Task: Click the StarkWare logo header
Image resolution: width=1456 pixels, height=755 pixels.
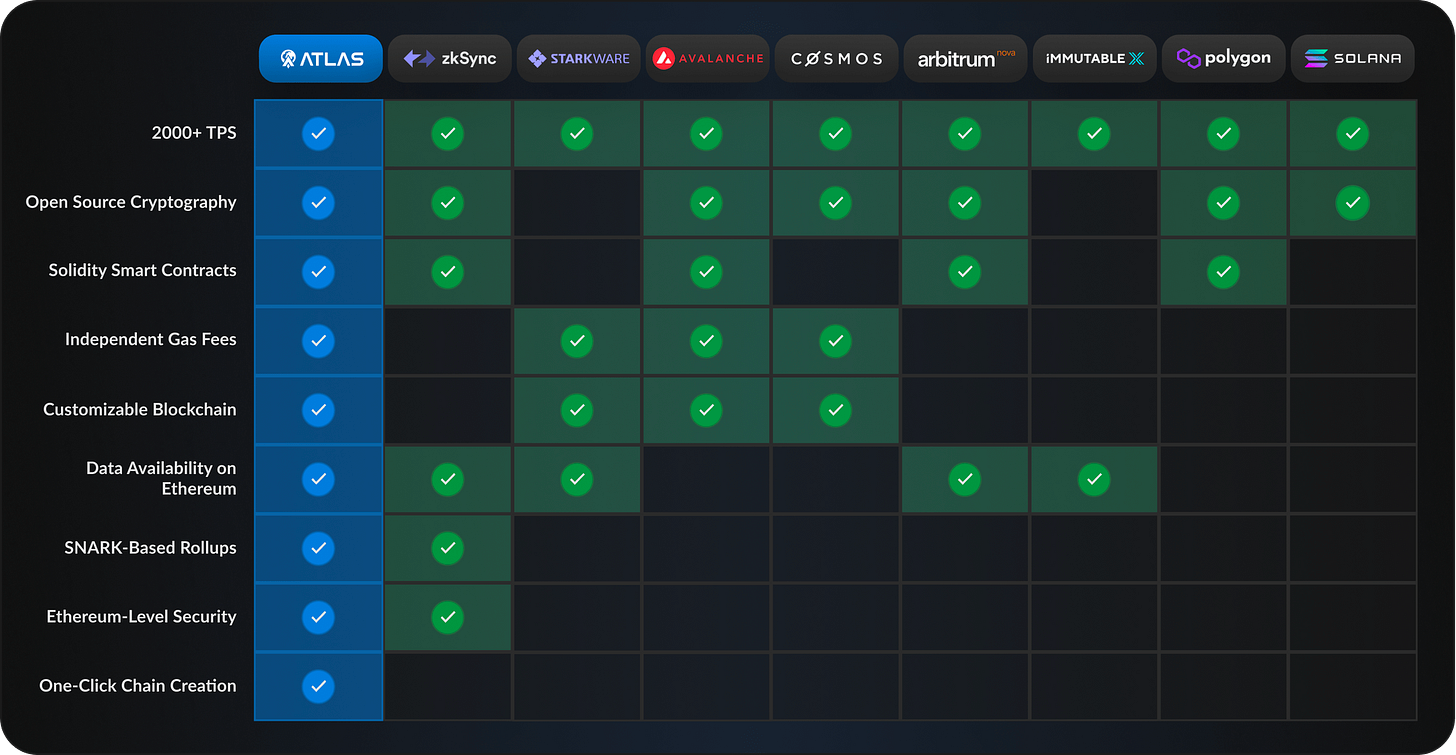Action: pyautogui.click(x=577, y=59)
